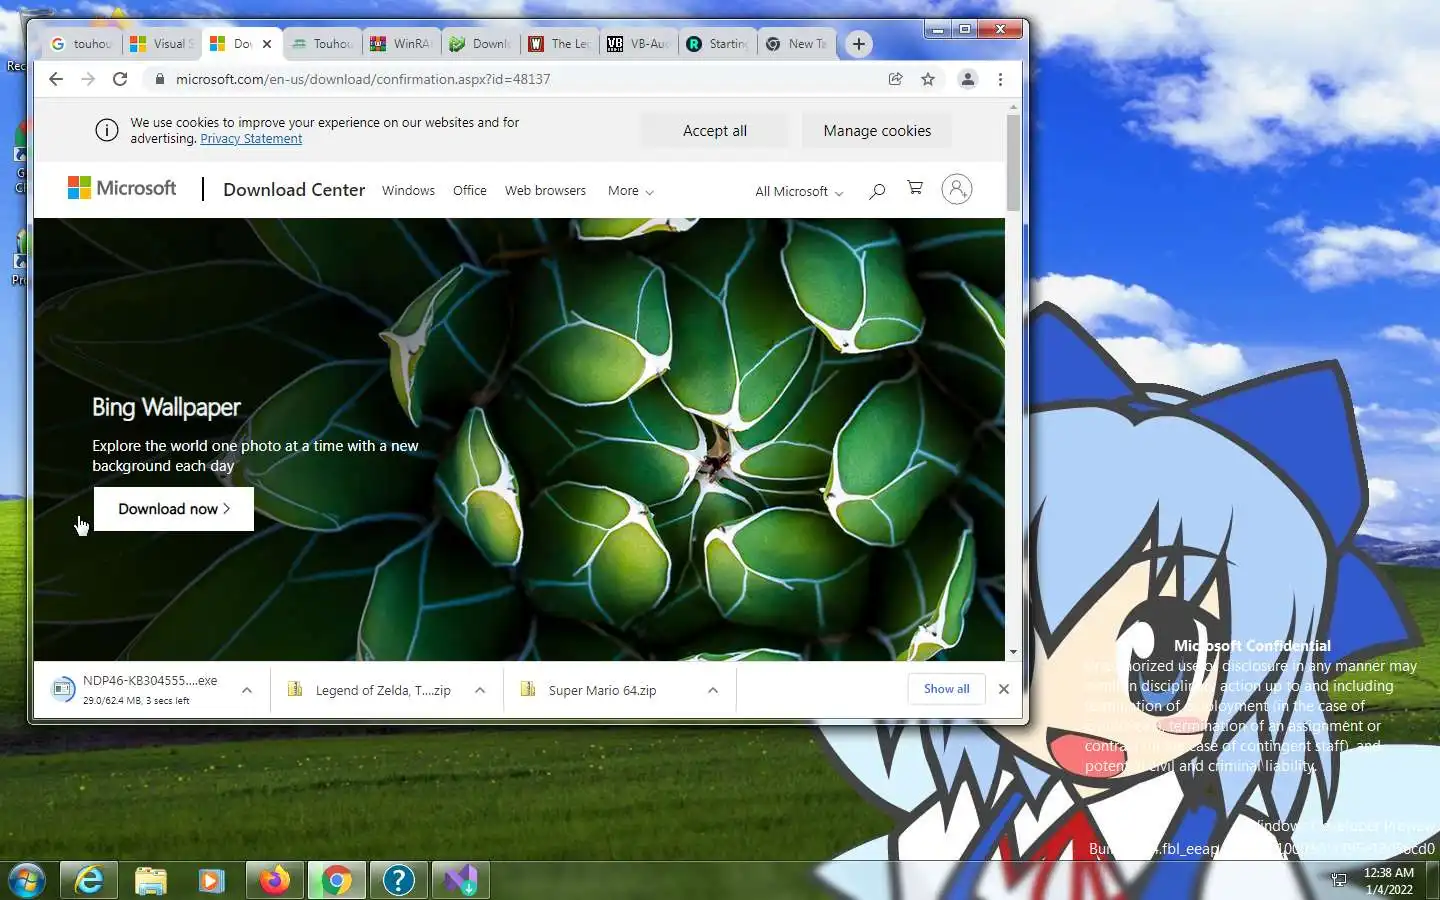Click the scrollbar up arrow

pos(1013,106)
